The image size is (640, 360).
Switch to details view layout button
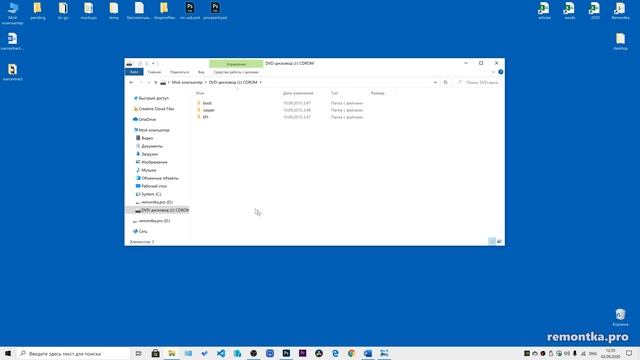point(492,241)
